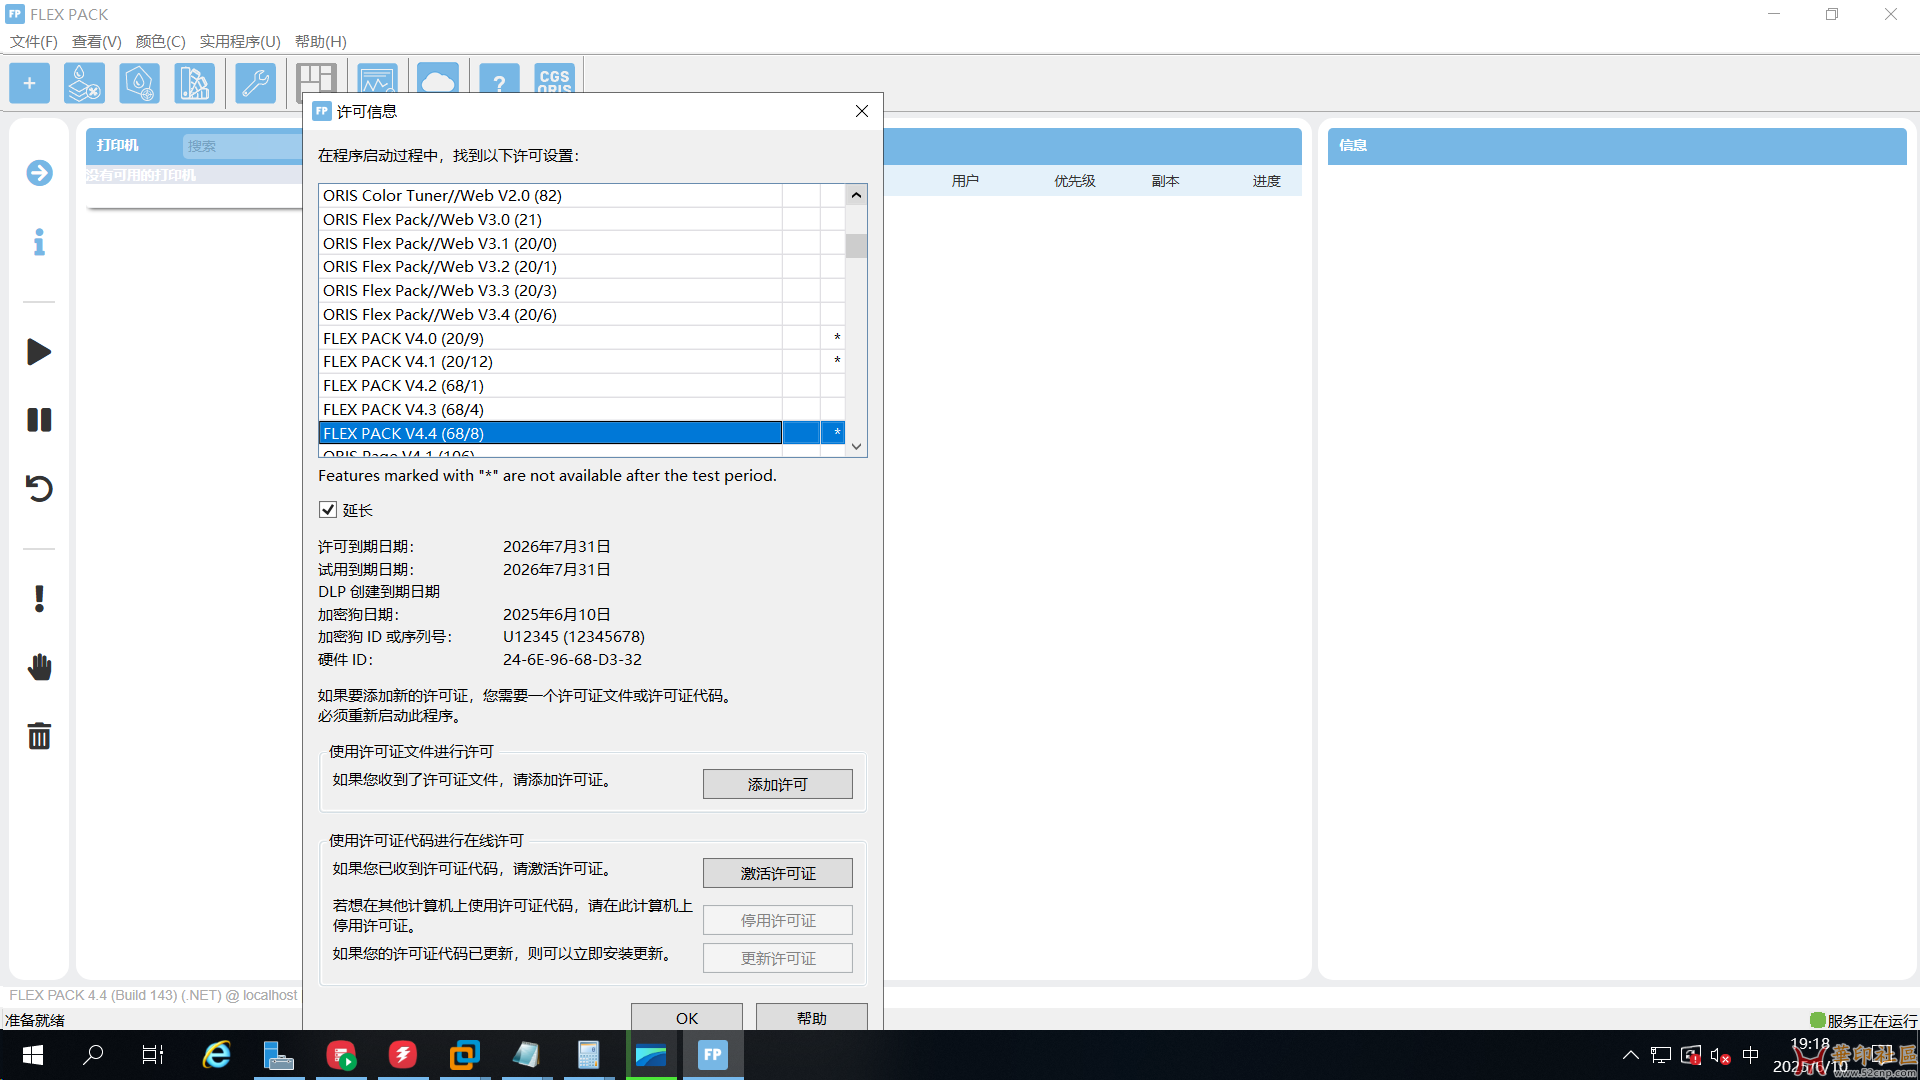Open the color swatch book toolbar icon
The height and width of the screenshot is (1080, 1920).
(x=194, y=83)
